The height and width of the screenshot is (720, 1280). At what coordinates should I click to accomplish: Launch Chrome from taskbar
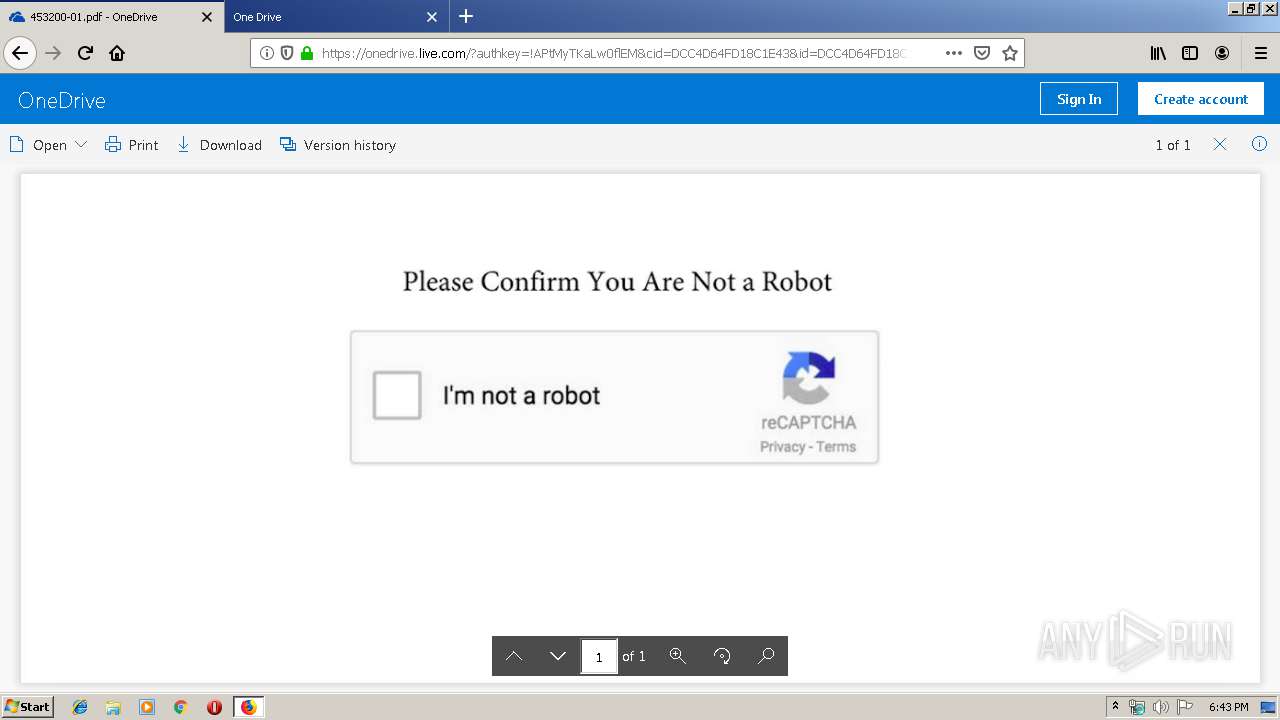pyautogui.click(x=181, y=707)
